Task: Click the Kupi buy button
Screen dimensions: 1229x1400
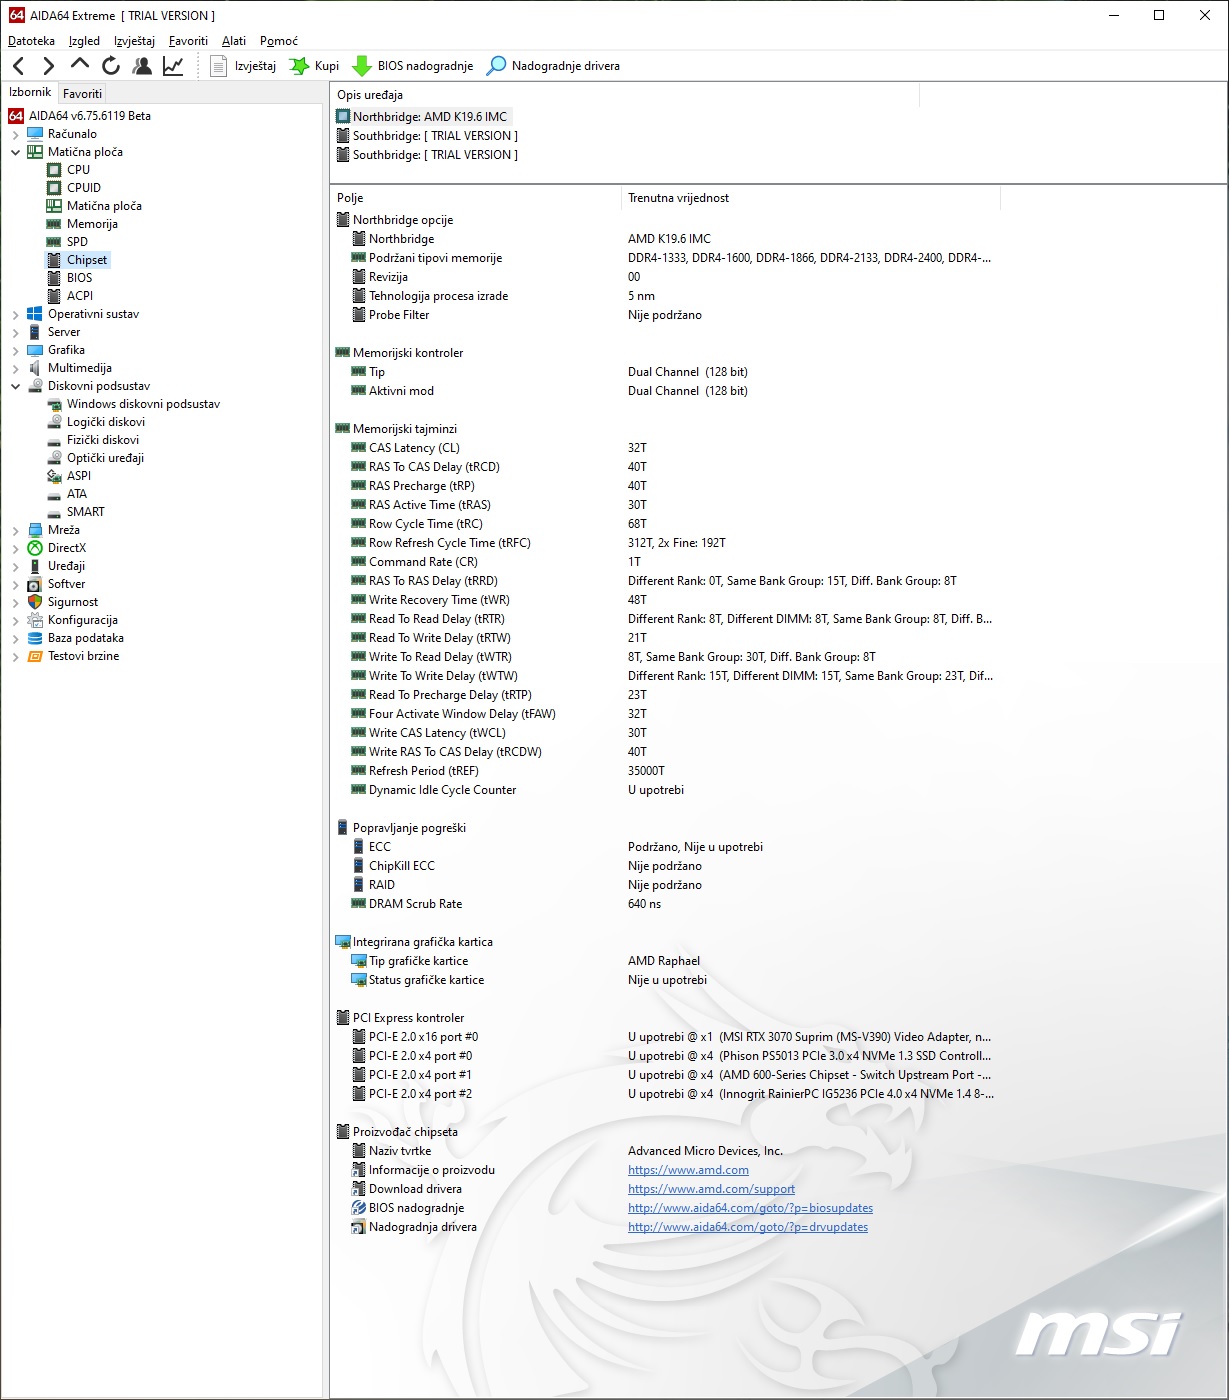Action: 314,66
